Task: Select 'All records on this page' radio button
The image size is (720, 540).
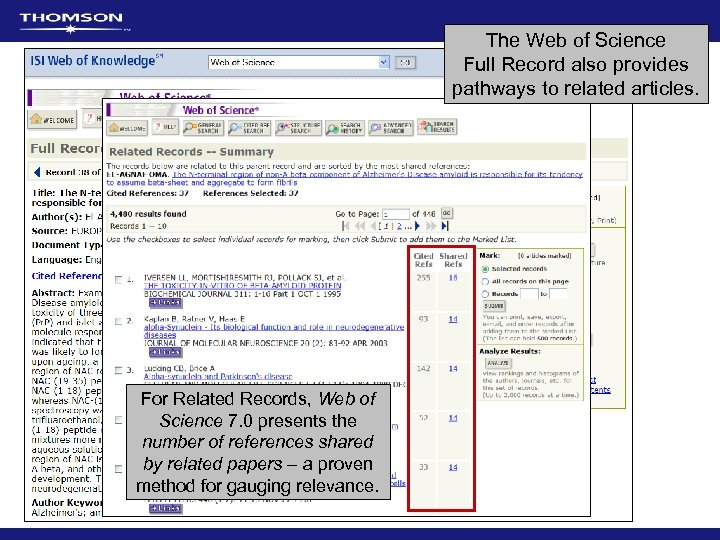Action: click(485, 281)
